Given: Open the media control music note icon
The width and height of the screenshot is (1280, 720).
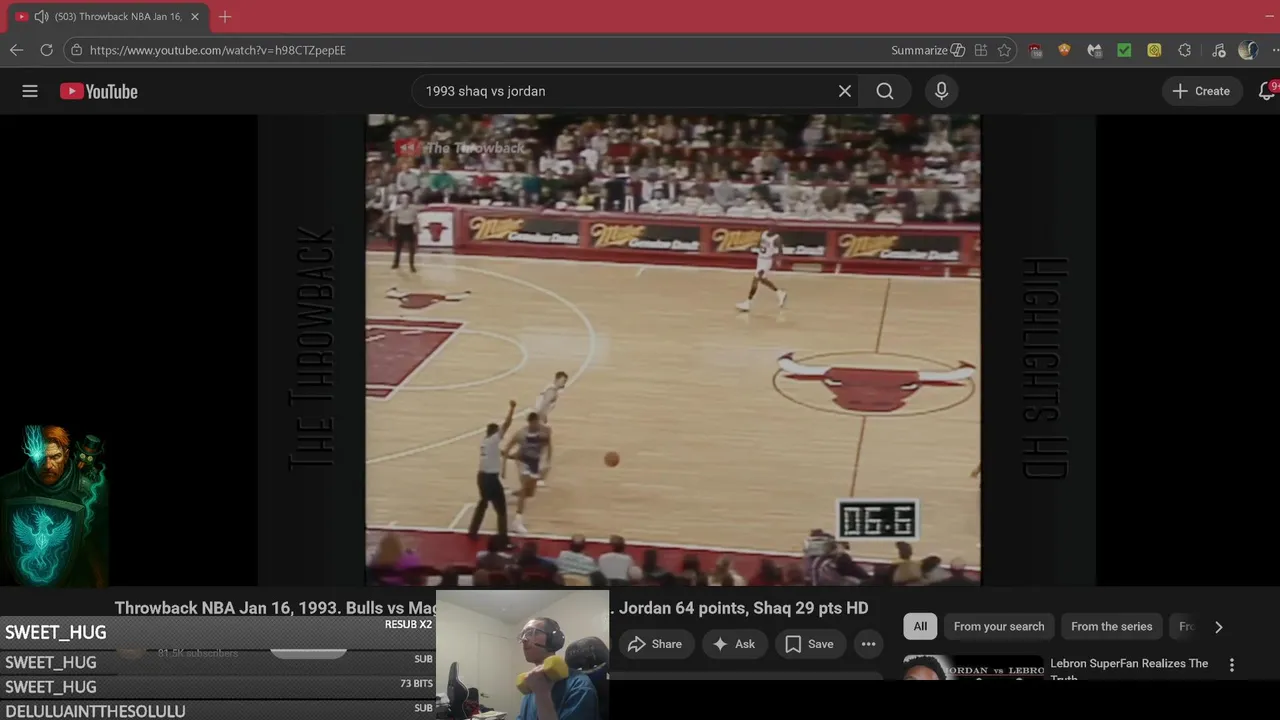Looking at the screenshot, I should 1218,50.
